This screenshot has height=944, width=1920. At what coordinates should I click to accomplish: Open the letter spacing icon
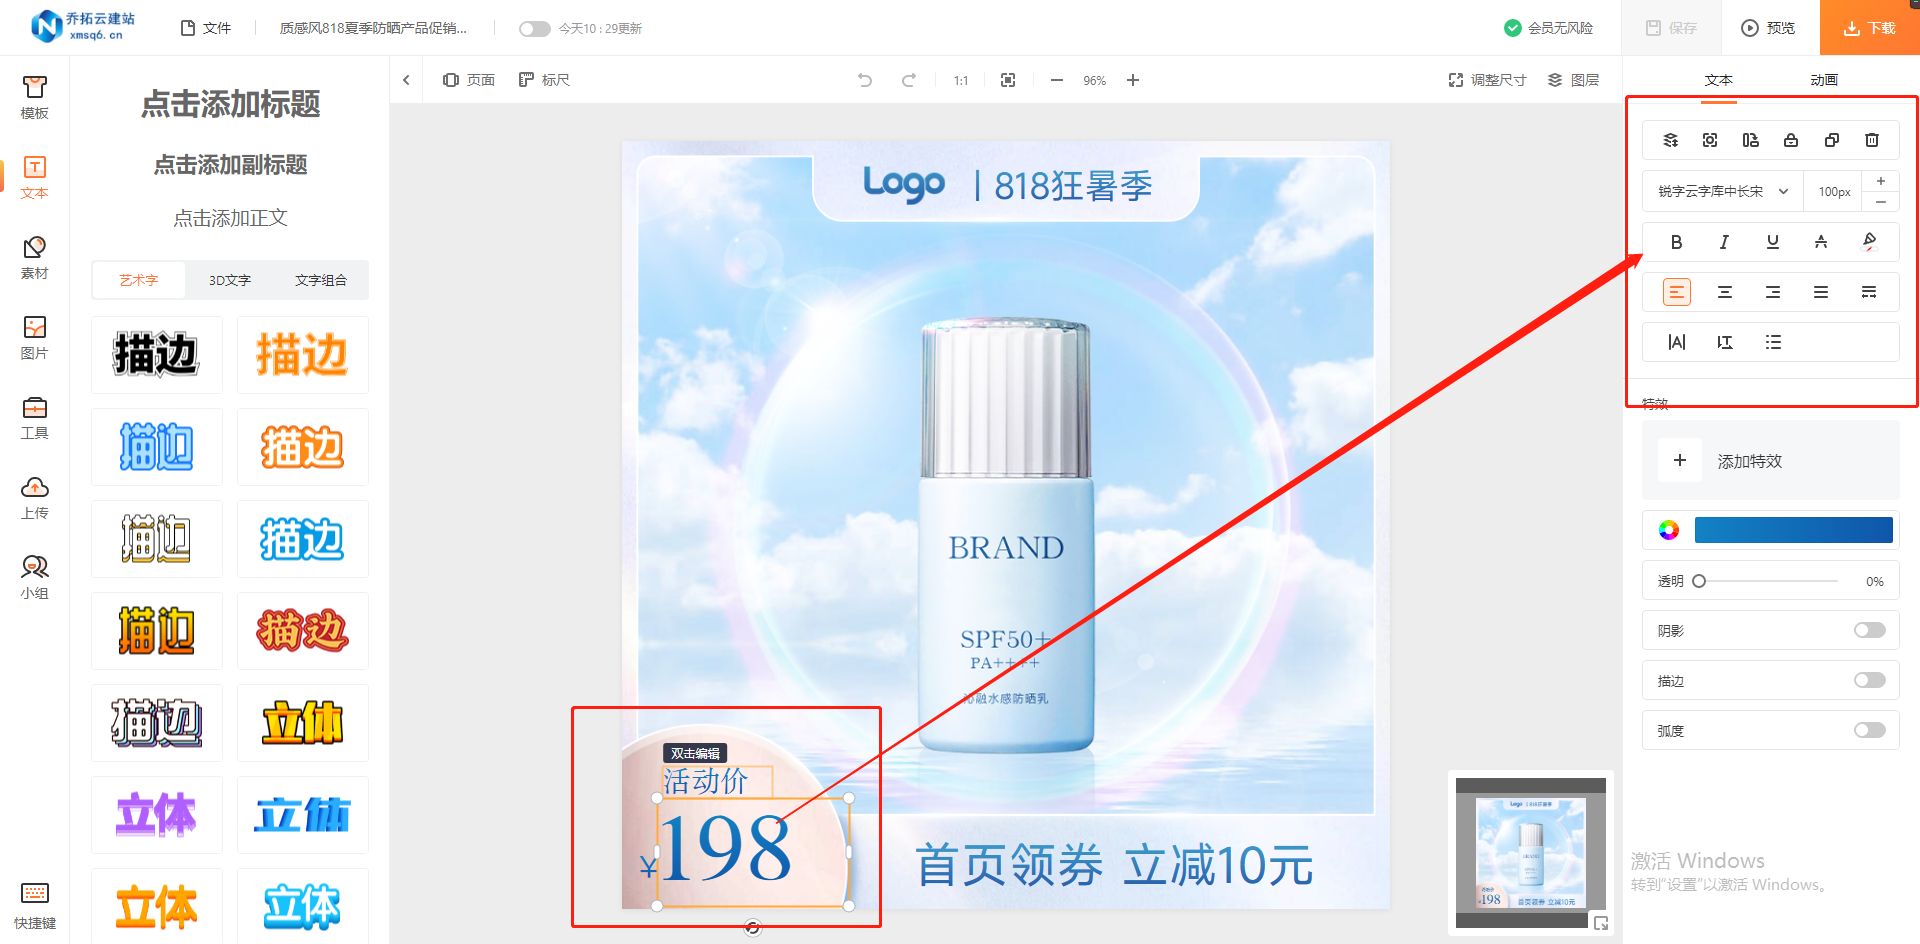coord(1676,342)
